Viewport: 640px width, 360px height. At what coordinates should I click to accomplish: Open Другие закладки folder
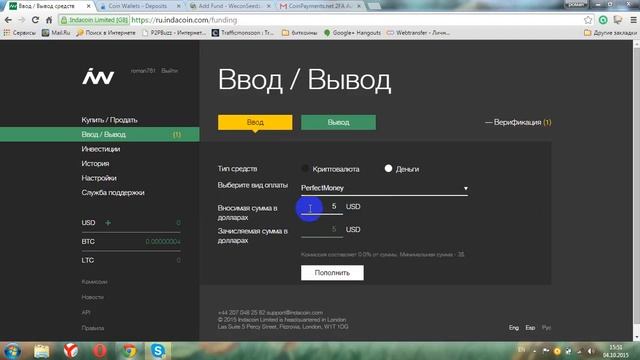[x=610, y=33]
